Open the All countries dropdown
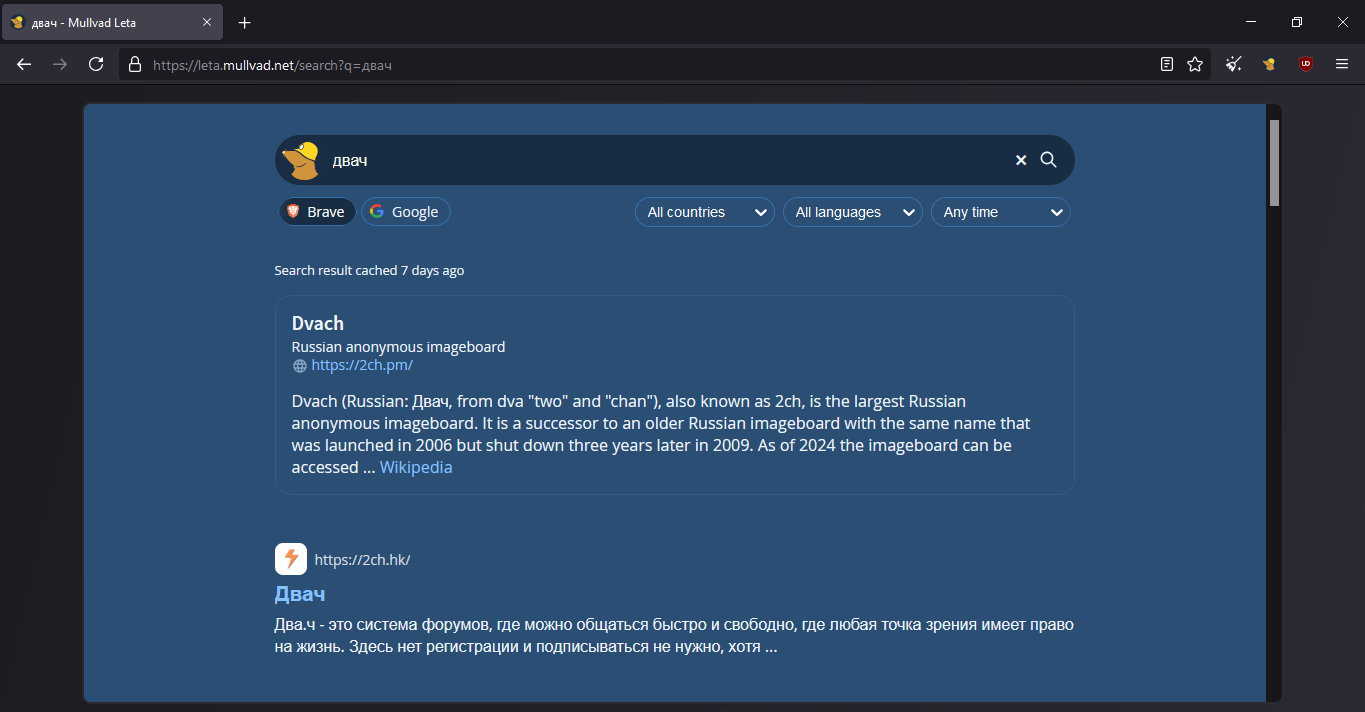Screen dimensions: 1365x712 pyautogui.click(x=705, y=212)
